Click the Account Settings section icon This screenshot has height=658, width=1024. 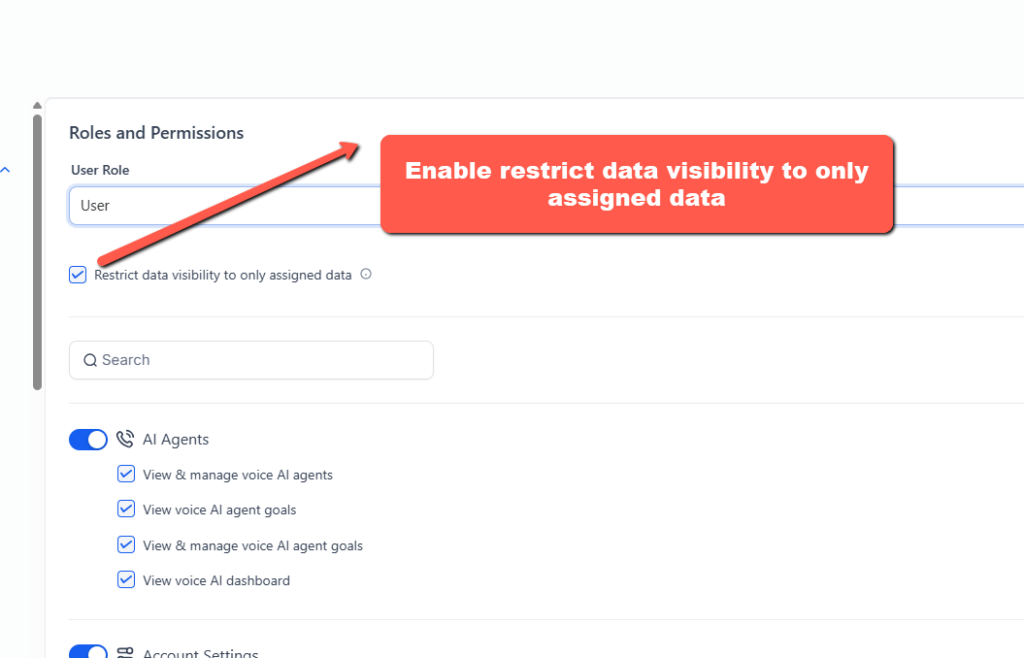click(125, 652)
